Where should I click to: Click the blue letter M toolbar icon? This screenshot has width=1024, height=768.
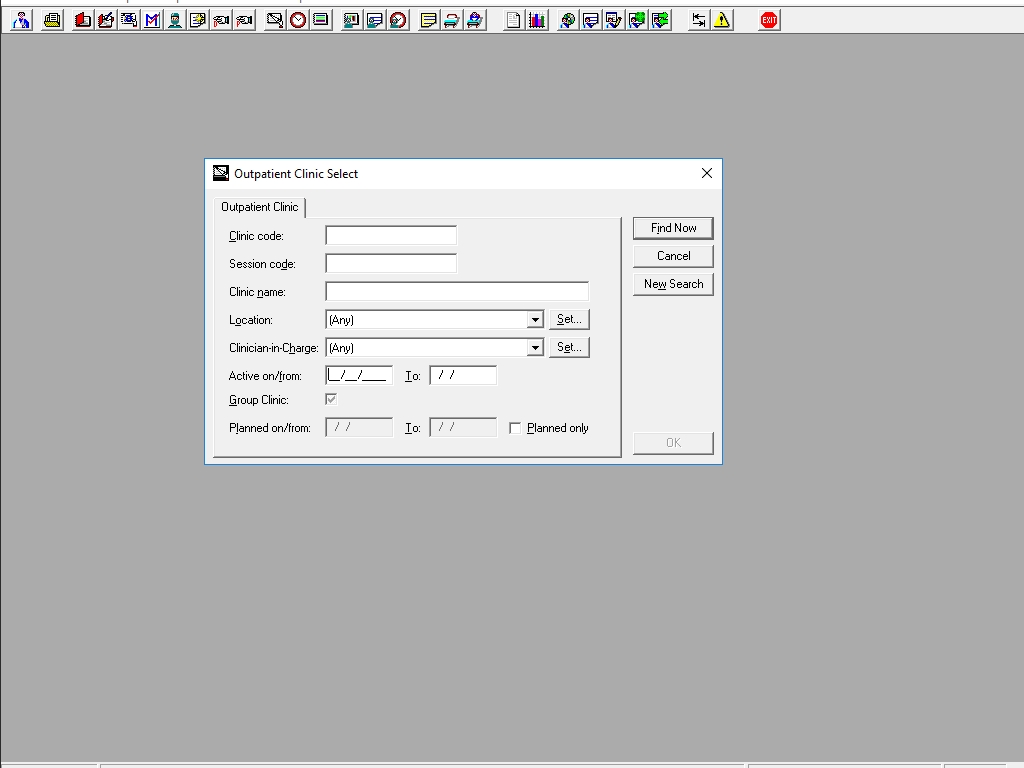coord(152,20)
